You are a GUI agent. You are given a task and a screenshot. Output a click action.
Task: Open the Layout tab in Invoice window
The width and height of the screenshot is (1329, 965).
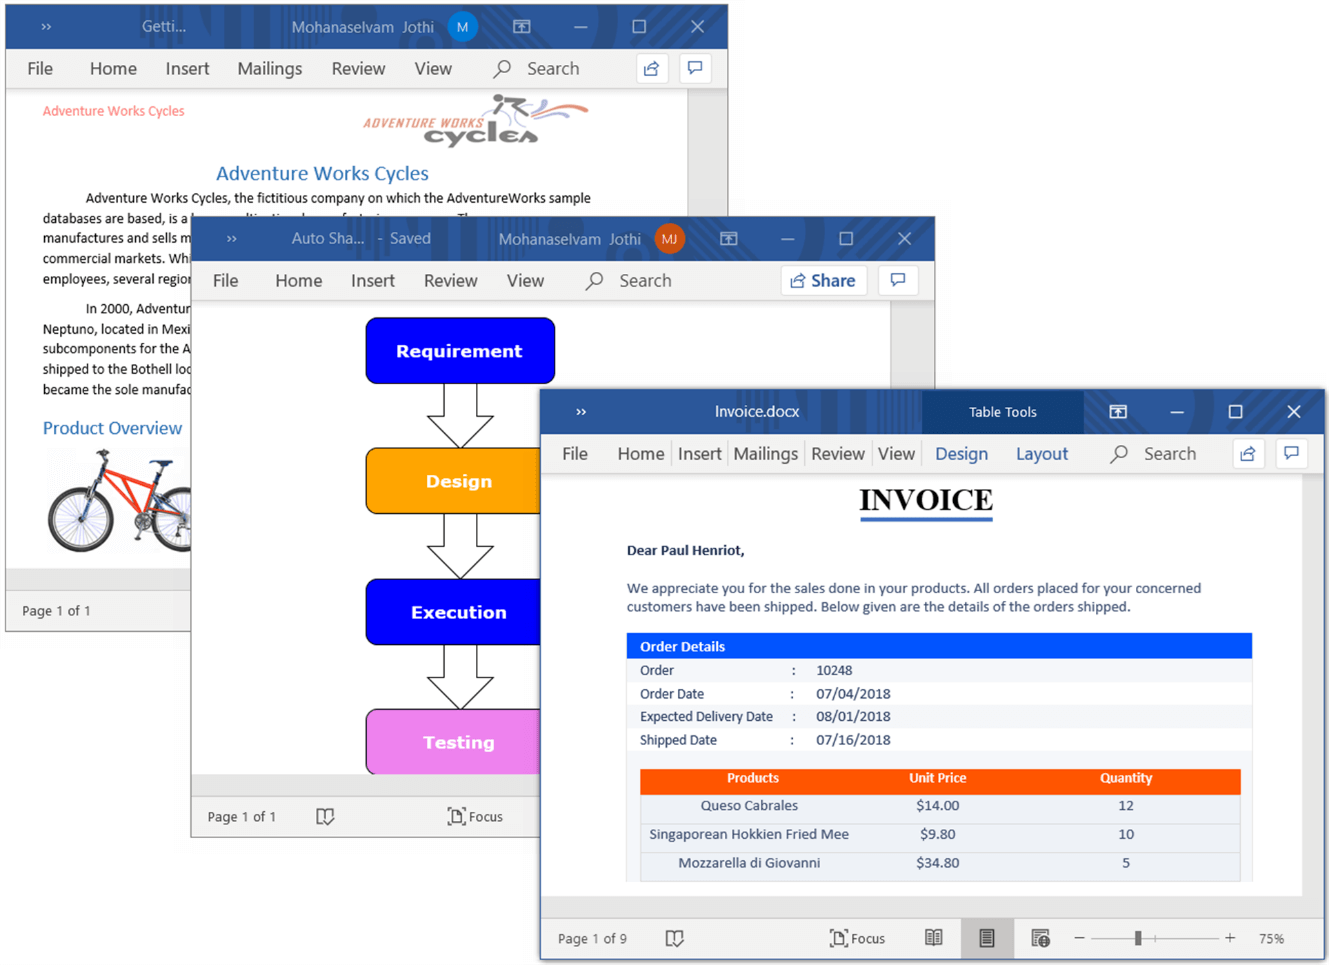[1041, 454]
